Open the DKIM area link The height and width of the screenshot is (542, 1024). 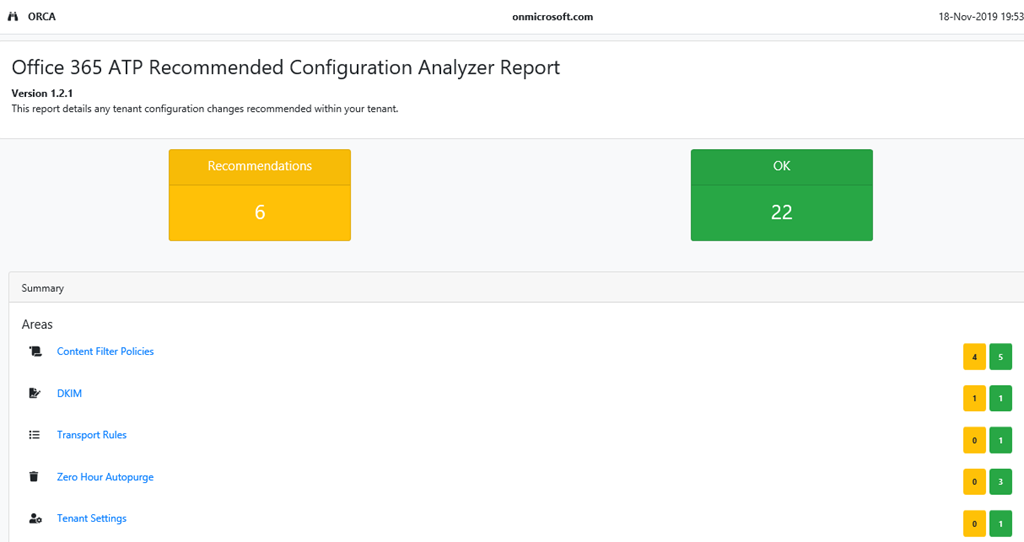69,394
